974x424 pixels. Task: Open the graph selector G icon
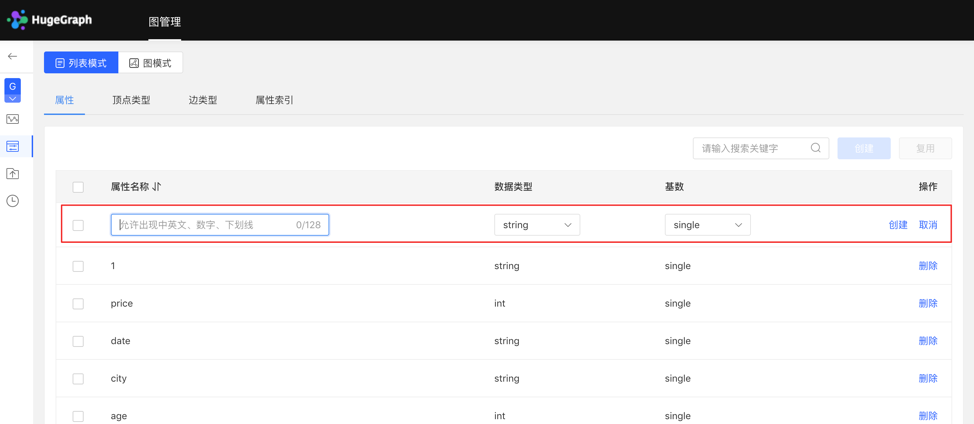coord(12,90)
